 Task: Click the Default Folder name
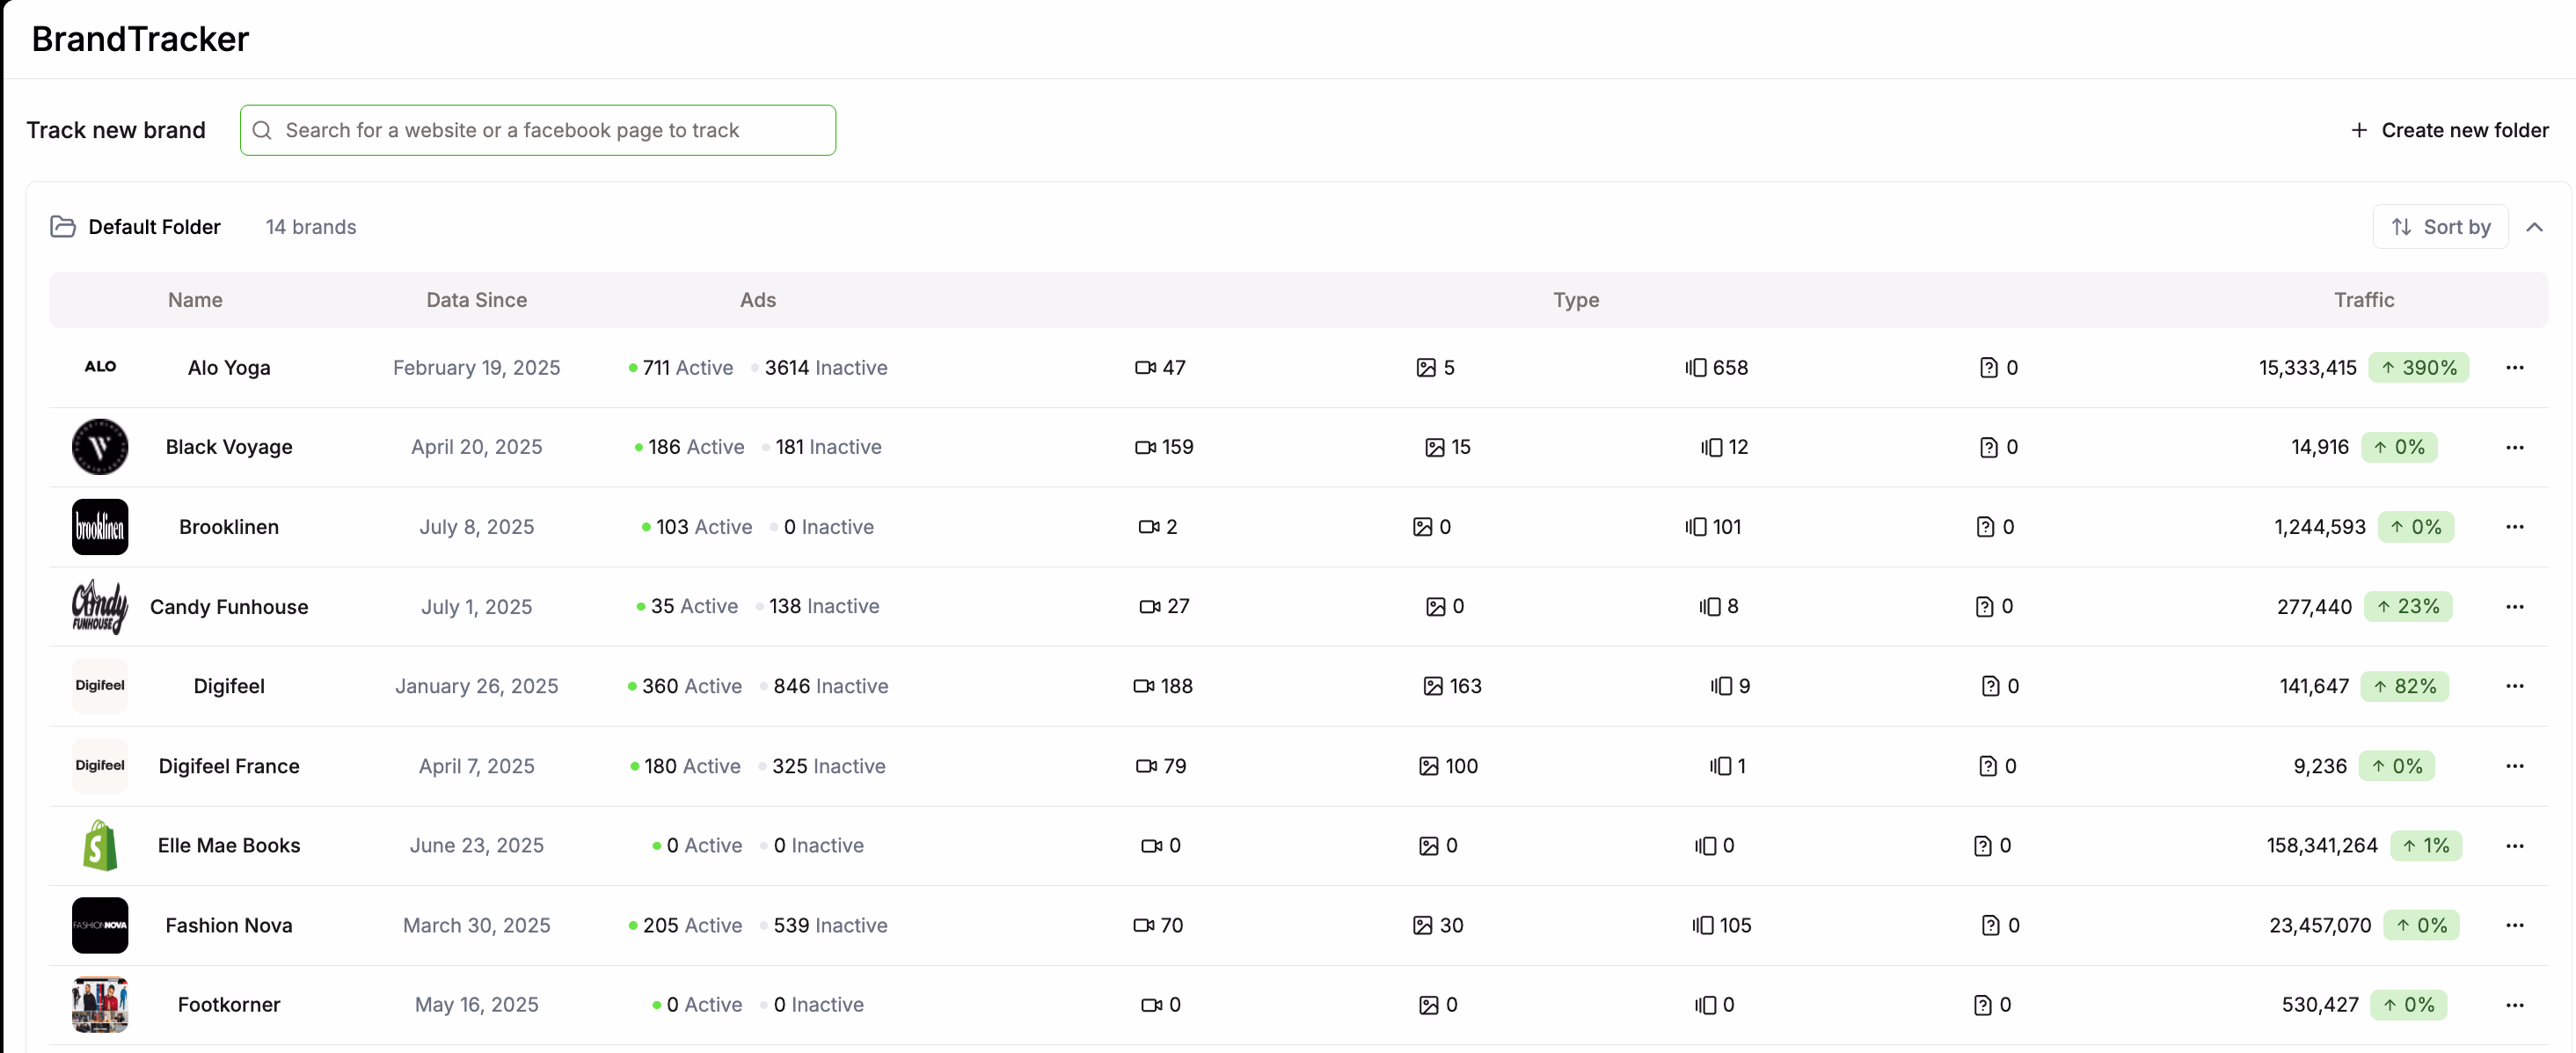click(154, 227)
